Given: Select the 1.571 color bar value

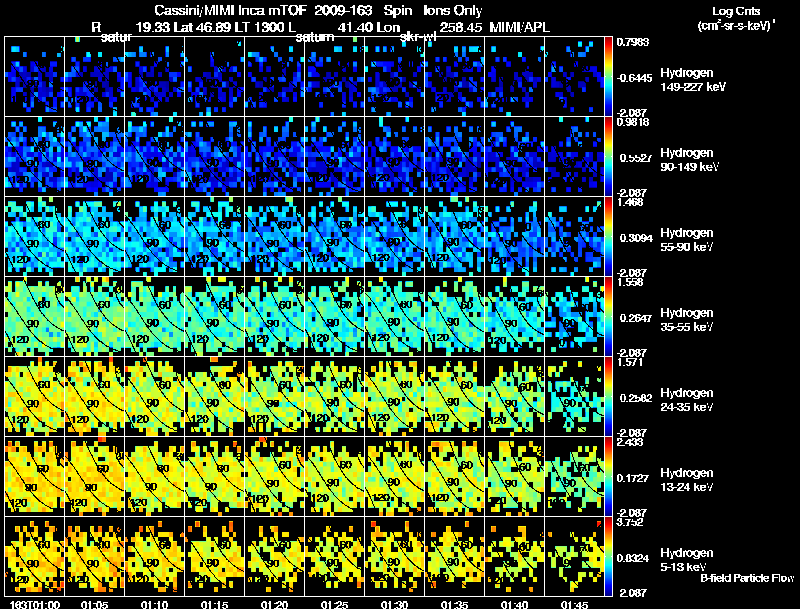Looking at the screenshot, I should click(x=630, y=362).
